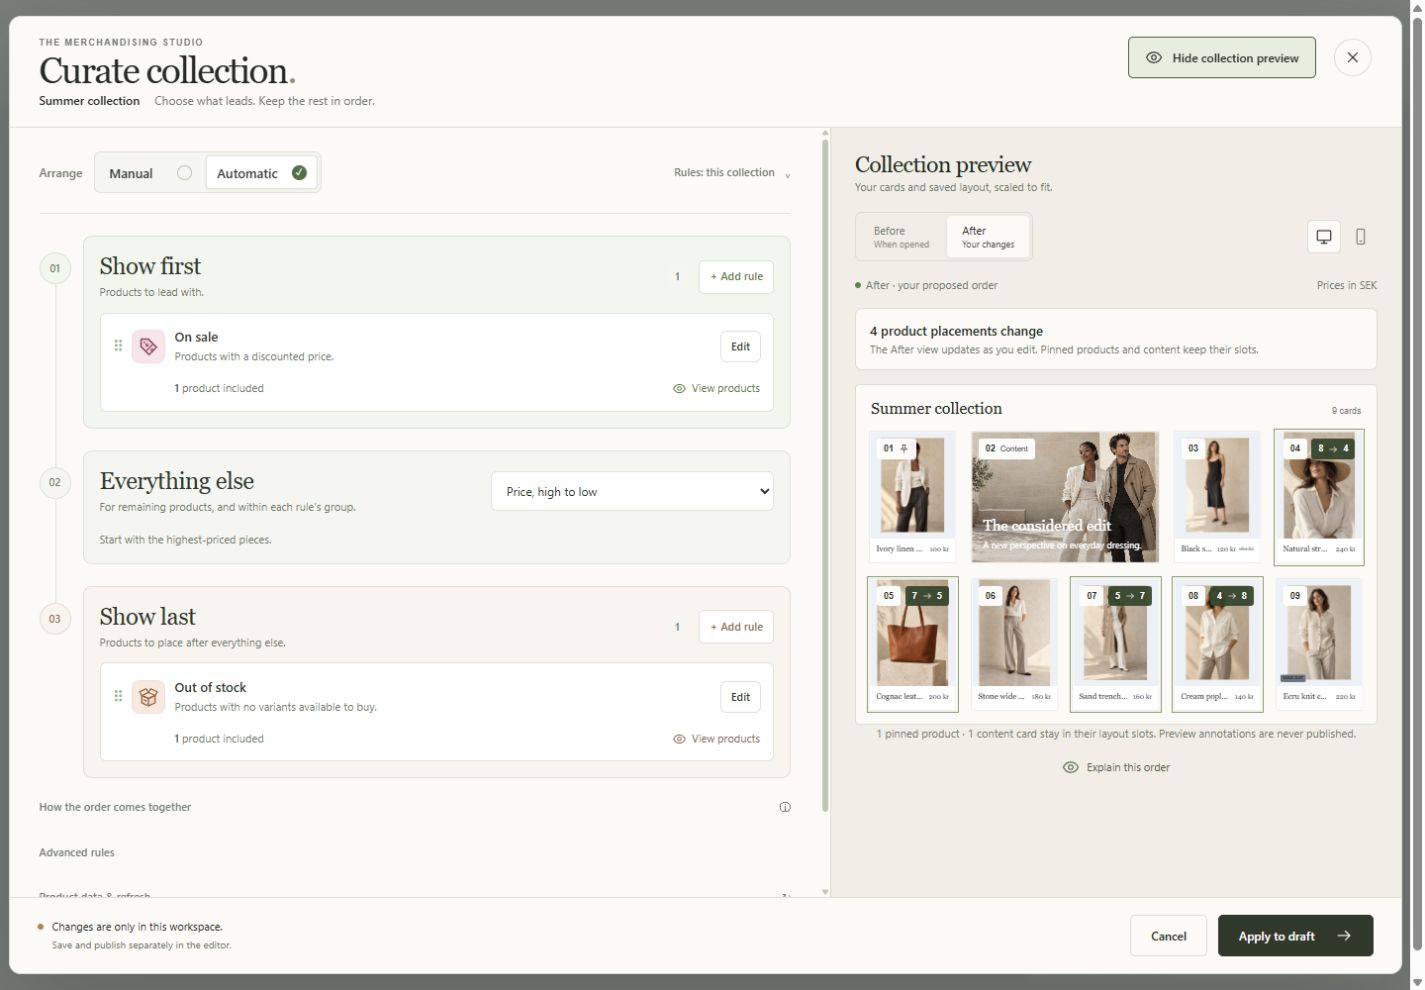
Task: Click the 5 → 7 move badge on card 07
Action: point(1130,595)
